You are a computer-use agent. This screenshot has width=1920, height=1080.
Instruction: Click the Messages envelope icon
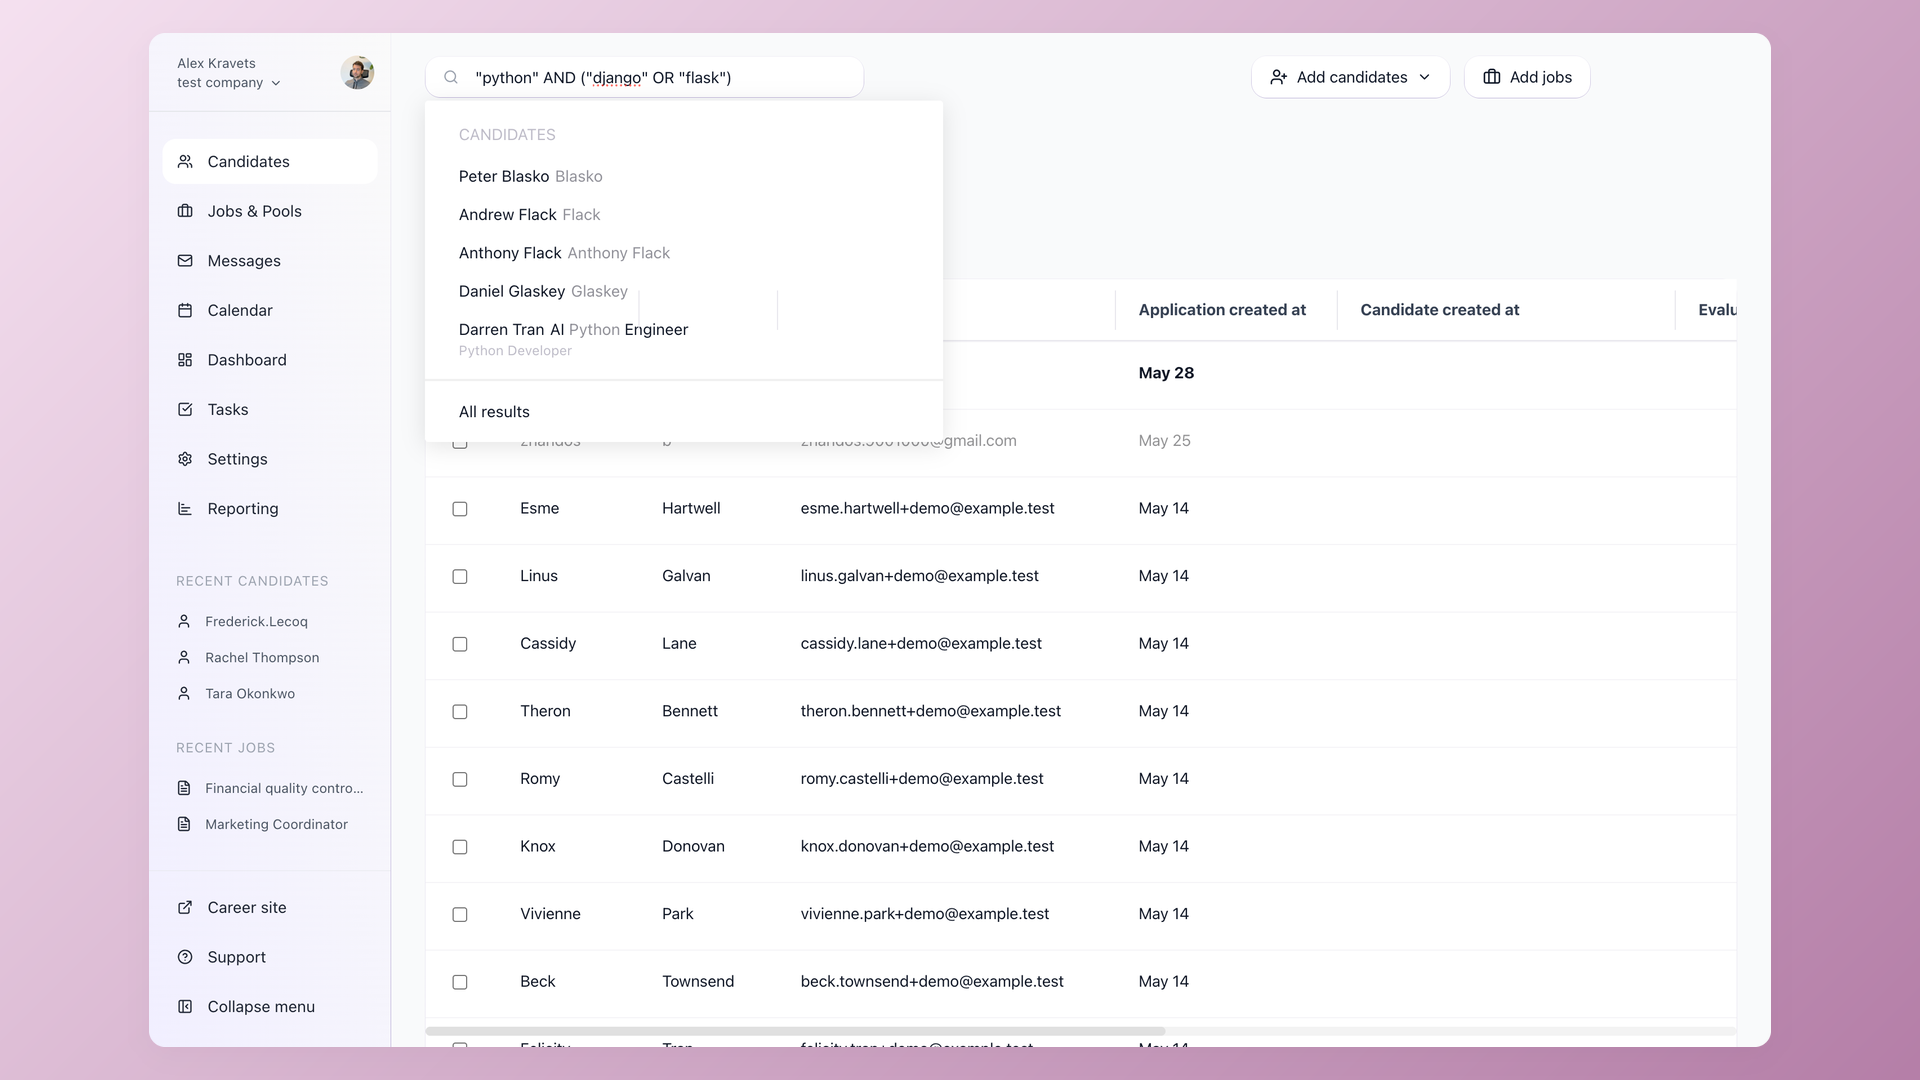[x=185, y=261]
